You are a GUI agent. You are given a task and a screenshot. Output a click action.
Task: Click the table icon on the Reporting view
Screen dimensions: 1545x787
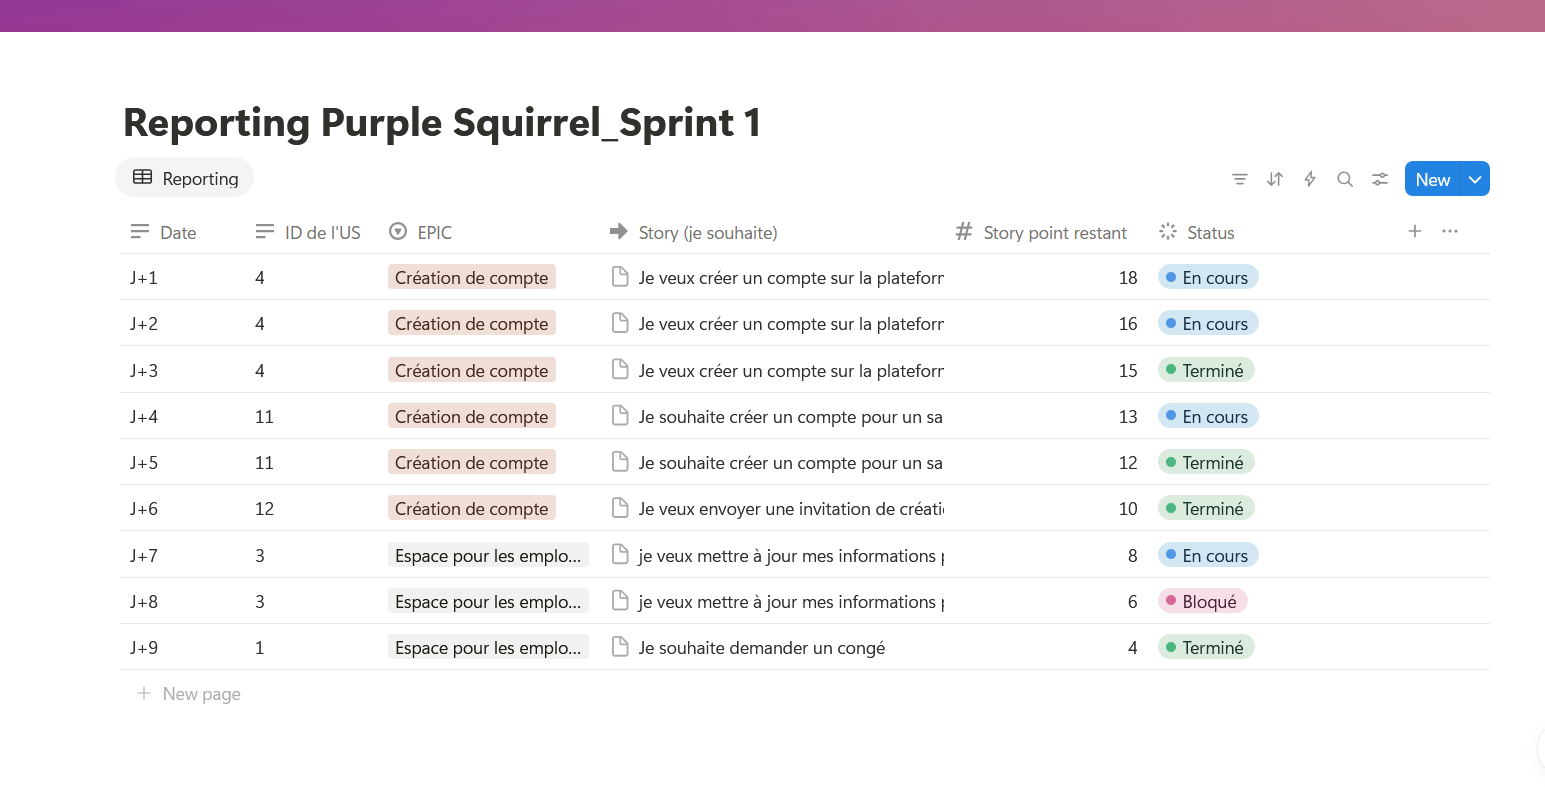coord(142,177)
